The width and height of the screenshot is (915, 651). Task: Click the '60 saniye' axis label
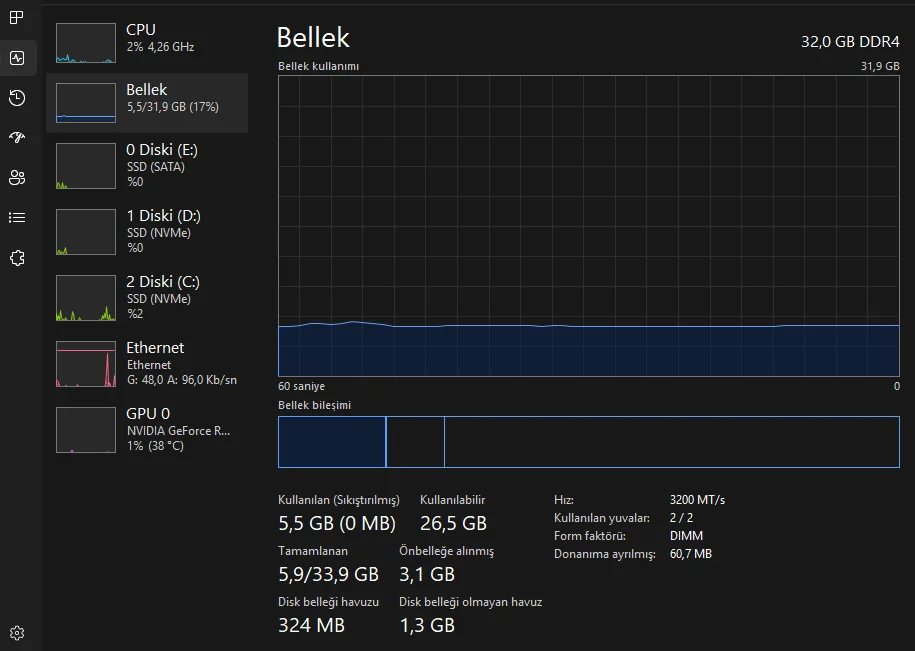[x=302, y=386]
